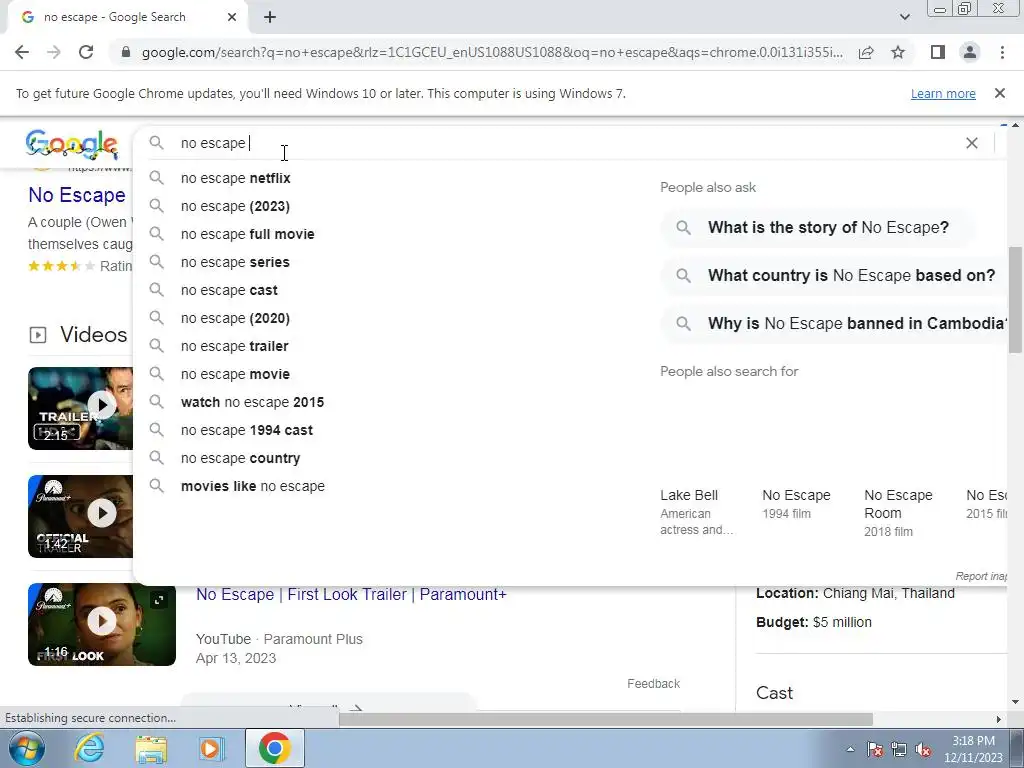Open the Chrome profile avatar icon
1024x768 pixels.
[x=970, y=52]
